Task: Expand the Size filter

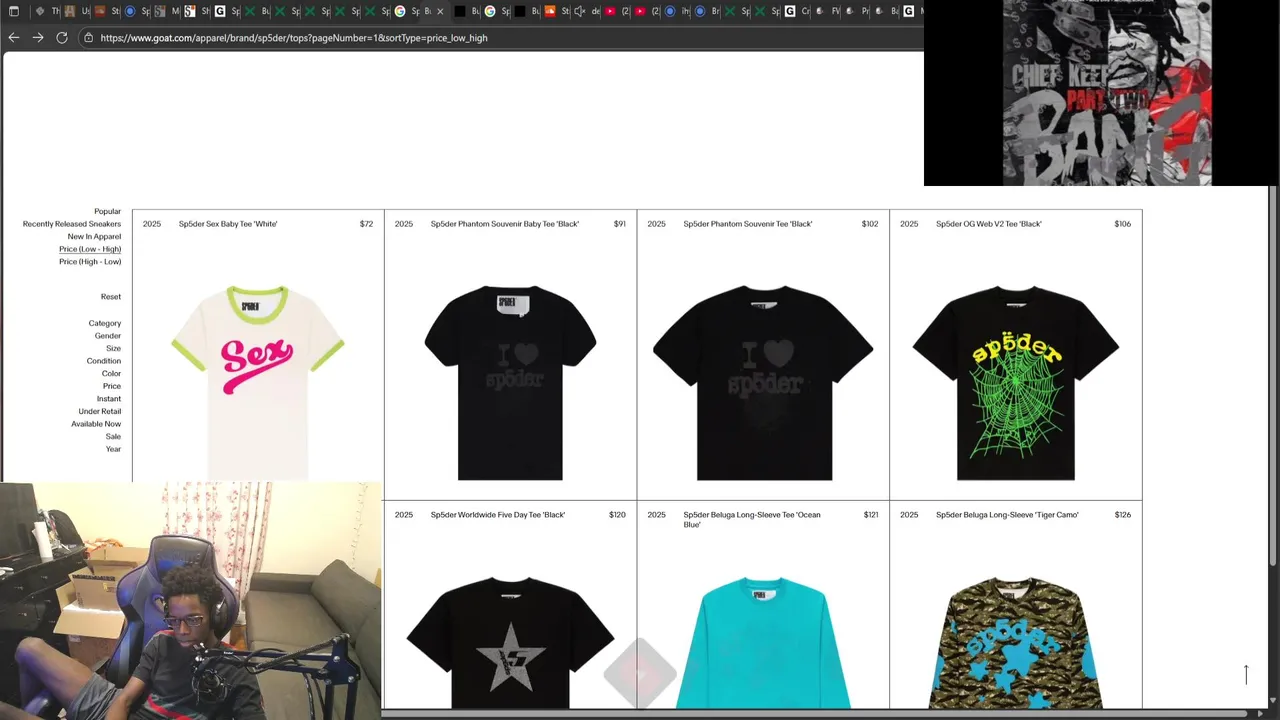Action: pyautogui.click(x=113, y=348)
